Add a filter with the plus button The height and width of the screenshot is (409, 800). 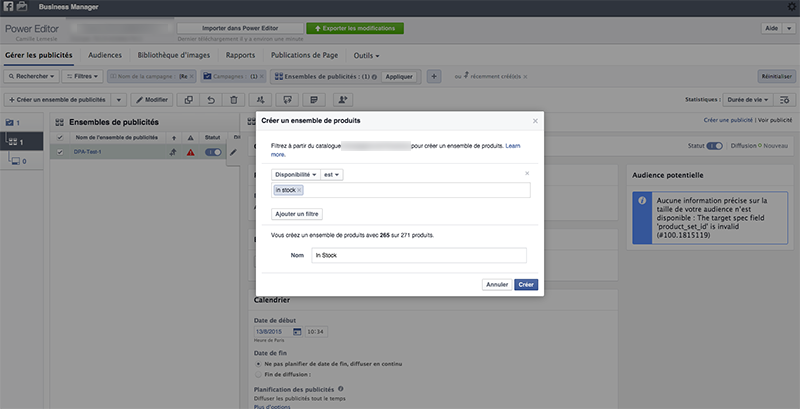pyautogui.click(x=434, y=76)
